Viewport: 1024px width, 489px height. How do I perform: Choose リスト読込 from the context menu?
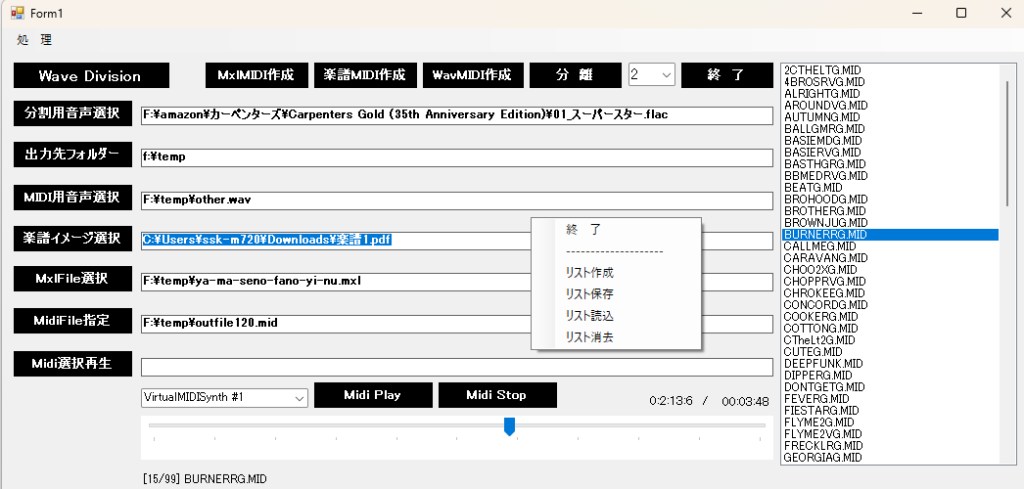click(589, 315)
